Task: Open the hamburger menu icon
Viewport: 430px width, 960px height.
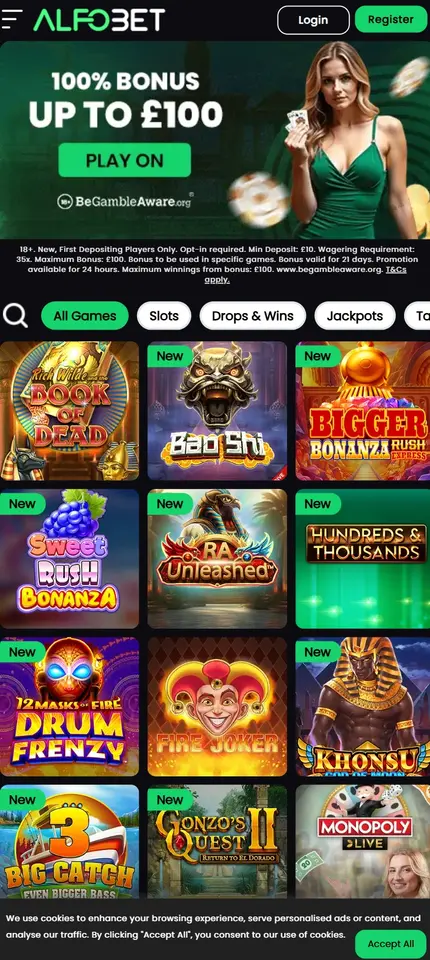Action: pos(12,20)
